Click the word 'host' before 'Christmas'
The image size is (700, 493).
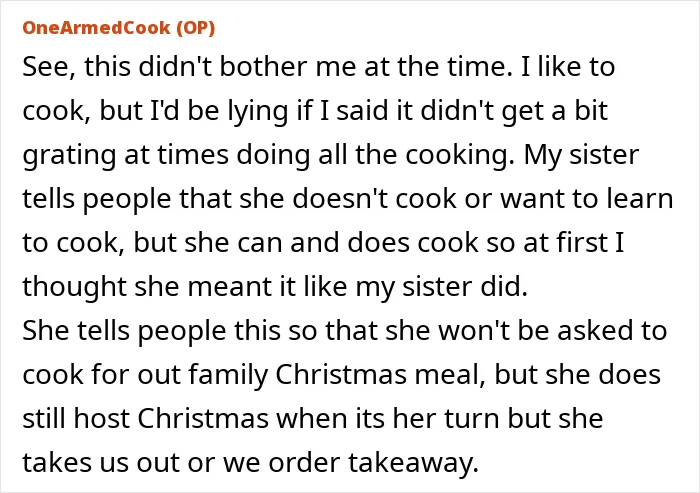click(x=102, y=419)
